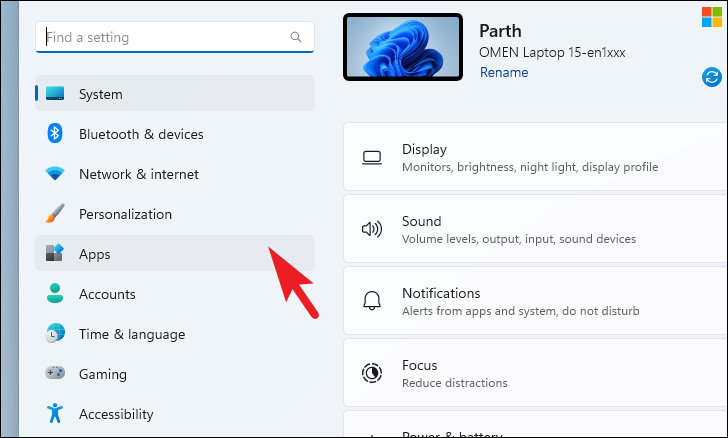
Task: Click the Display laptop icon
Action: 372,158
